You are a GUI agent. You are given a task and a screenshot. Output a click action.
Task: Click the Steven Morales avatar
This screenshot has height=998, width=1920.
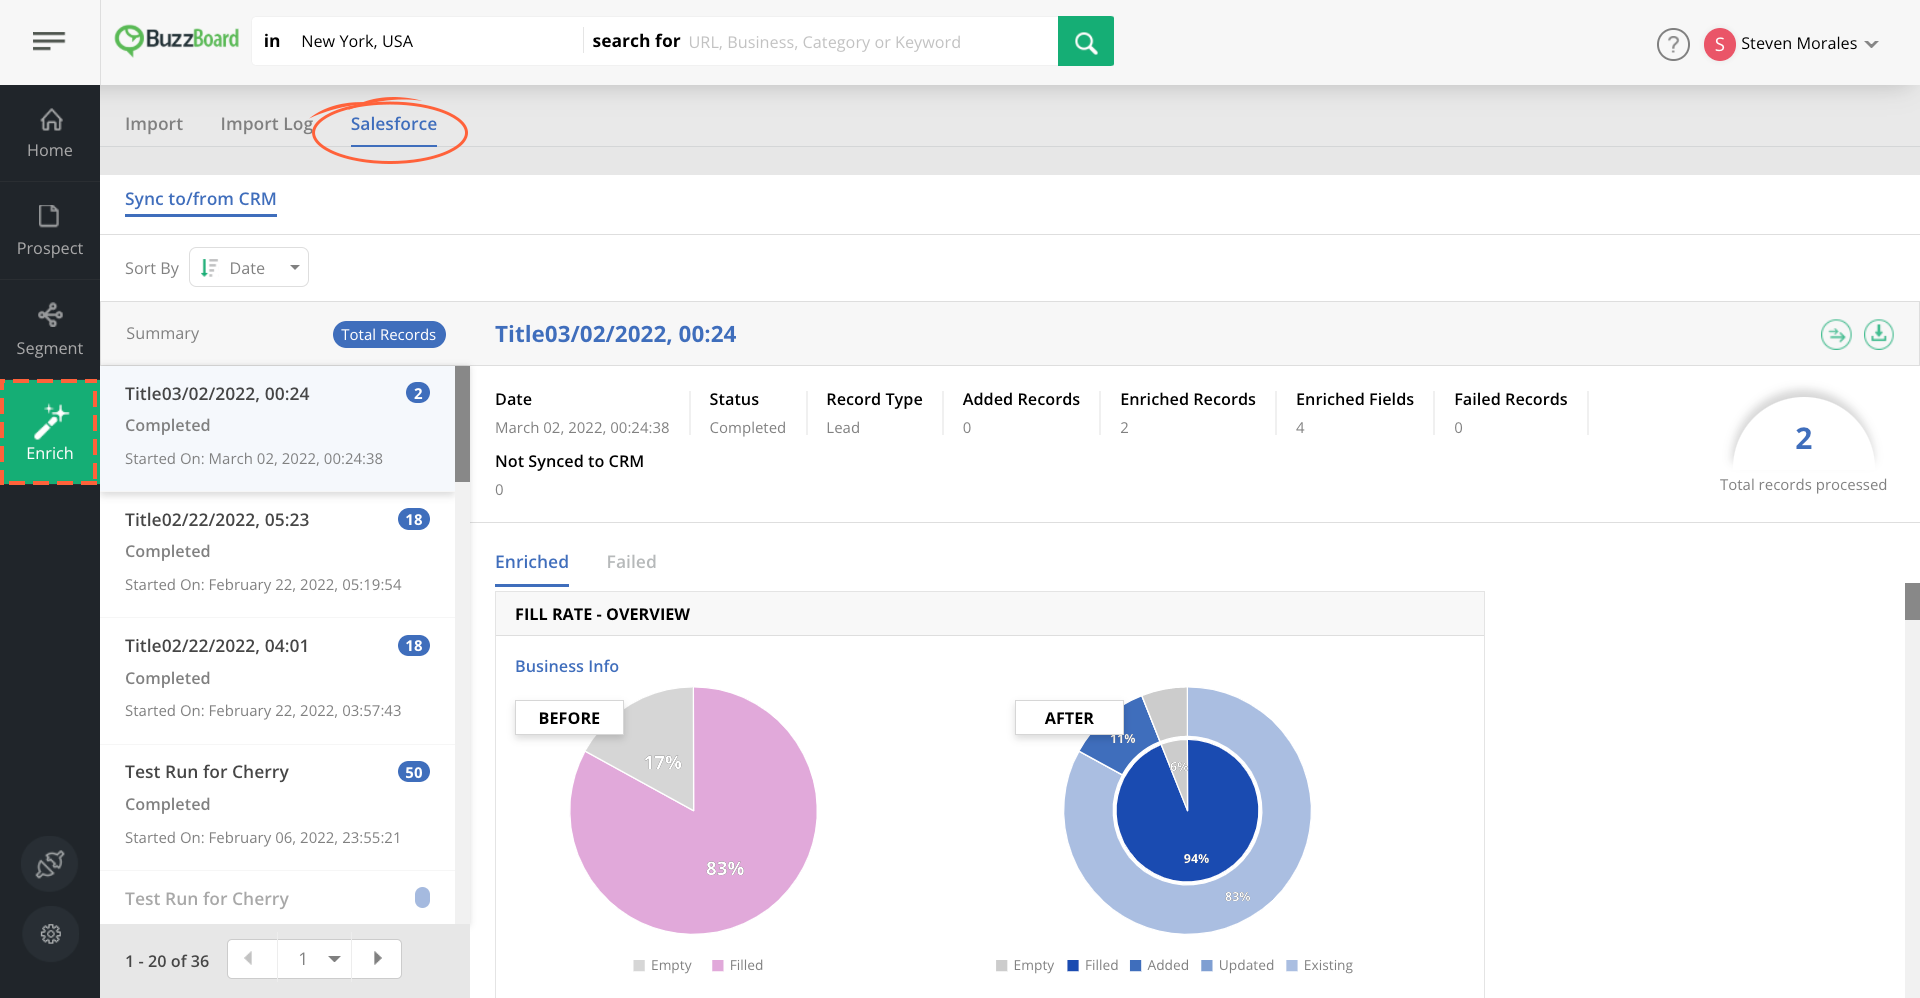click(x=1719, y=44)
